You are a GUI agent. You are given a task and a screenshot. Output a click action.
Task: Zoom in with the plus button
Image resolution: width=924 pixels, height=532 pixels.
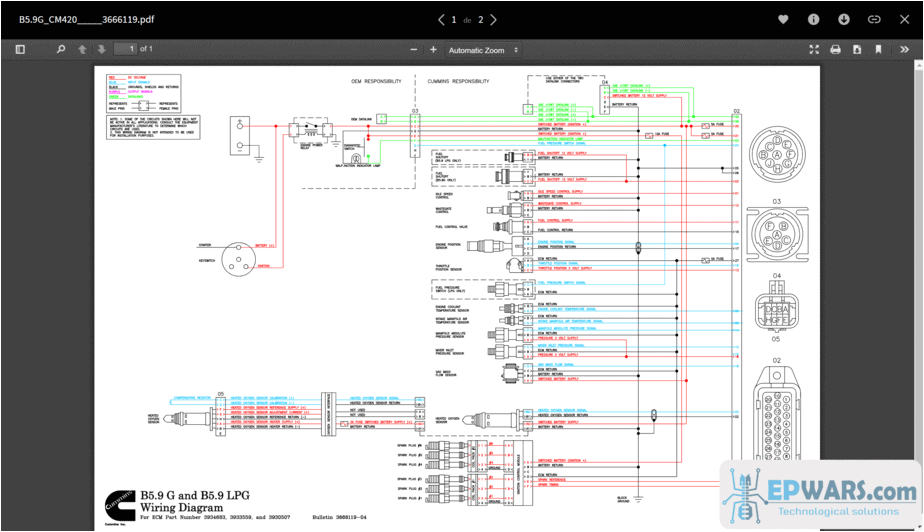point(433,50)
